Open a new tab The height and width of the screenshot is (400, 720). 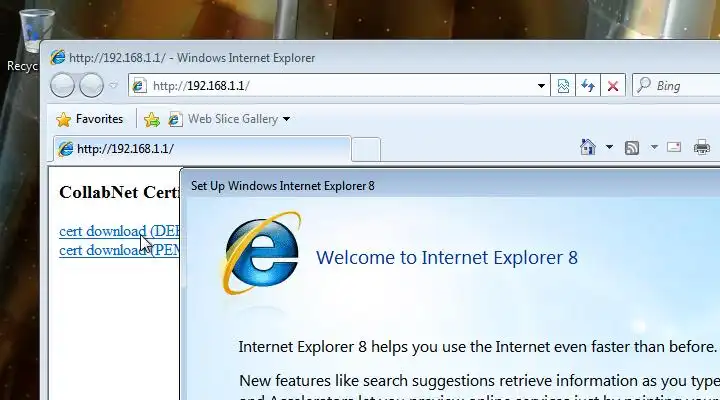click(366, 149)
